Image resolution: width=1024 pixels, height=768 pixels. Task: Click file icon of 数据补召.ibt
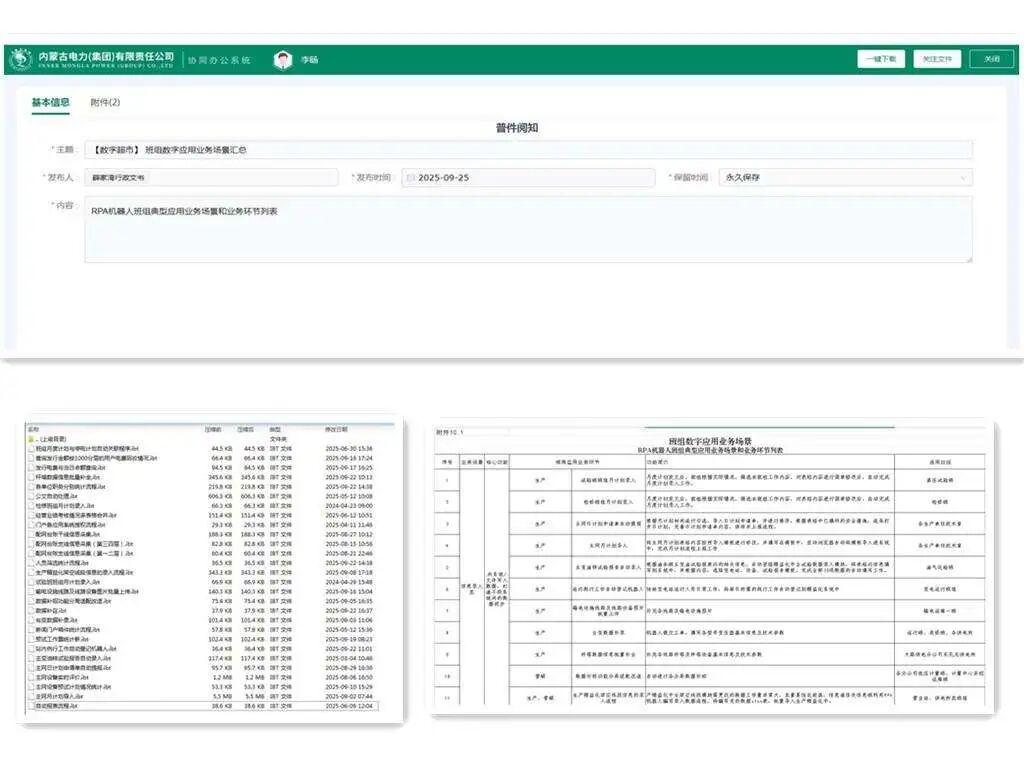coord(30,609)
